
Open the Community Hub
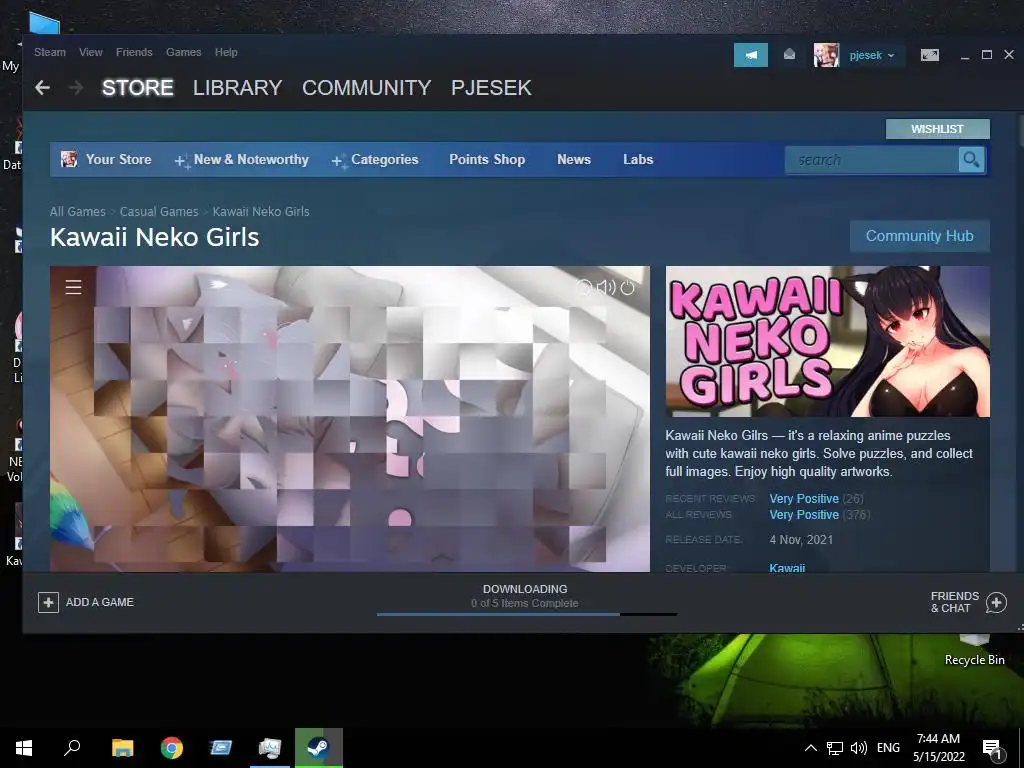click(920, 236)
